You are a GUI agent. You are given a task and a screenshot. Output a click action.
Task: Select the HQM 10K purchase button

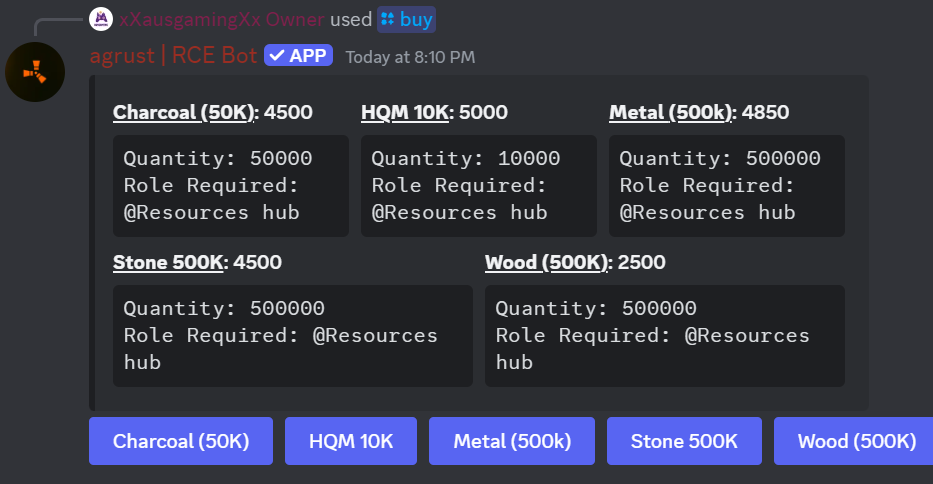(x=351, y=441)
